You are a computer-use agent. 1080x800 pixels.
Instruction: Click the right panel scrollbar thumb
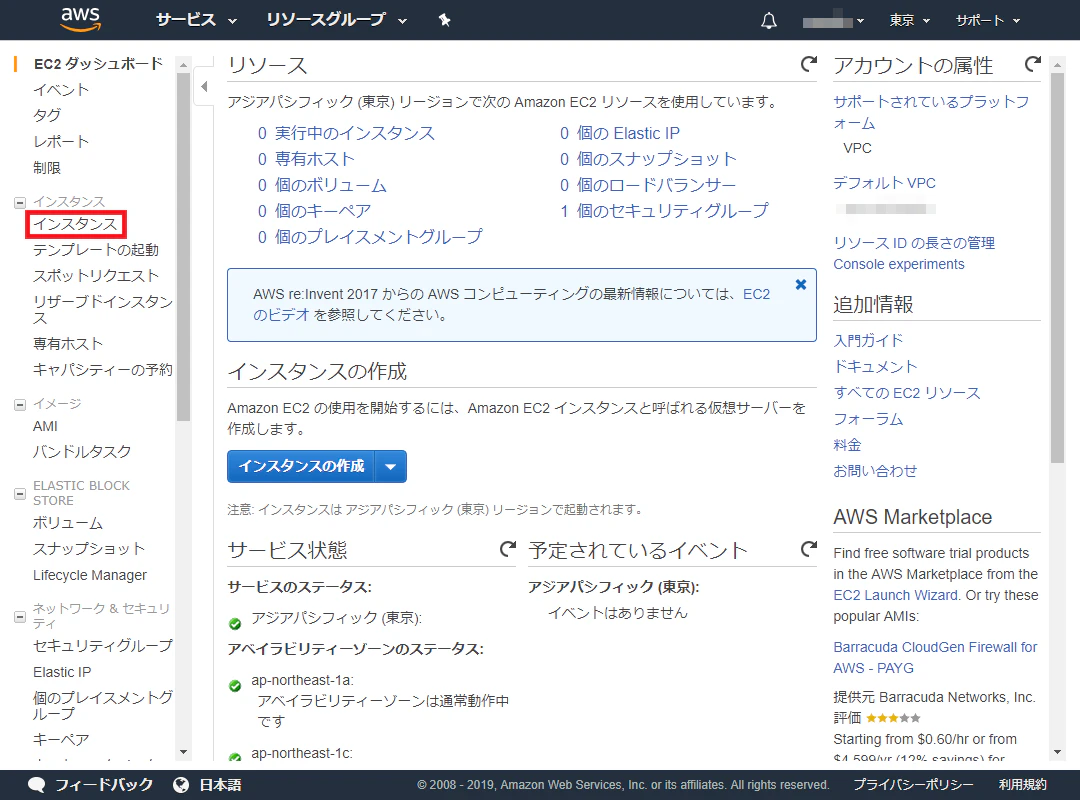[1057, 268]
